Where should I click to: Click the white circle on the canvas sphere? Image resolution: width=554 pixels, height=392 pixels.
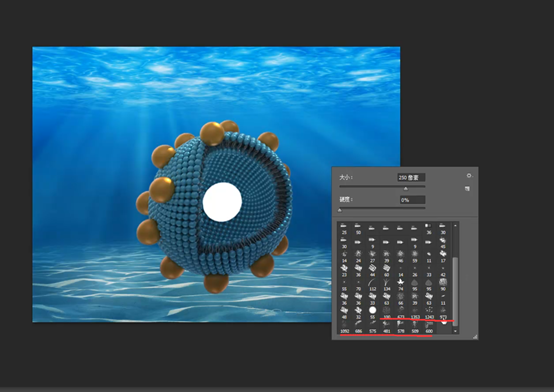[222, 202]
